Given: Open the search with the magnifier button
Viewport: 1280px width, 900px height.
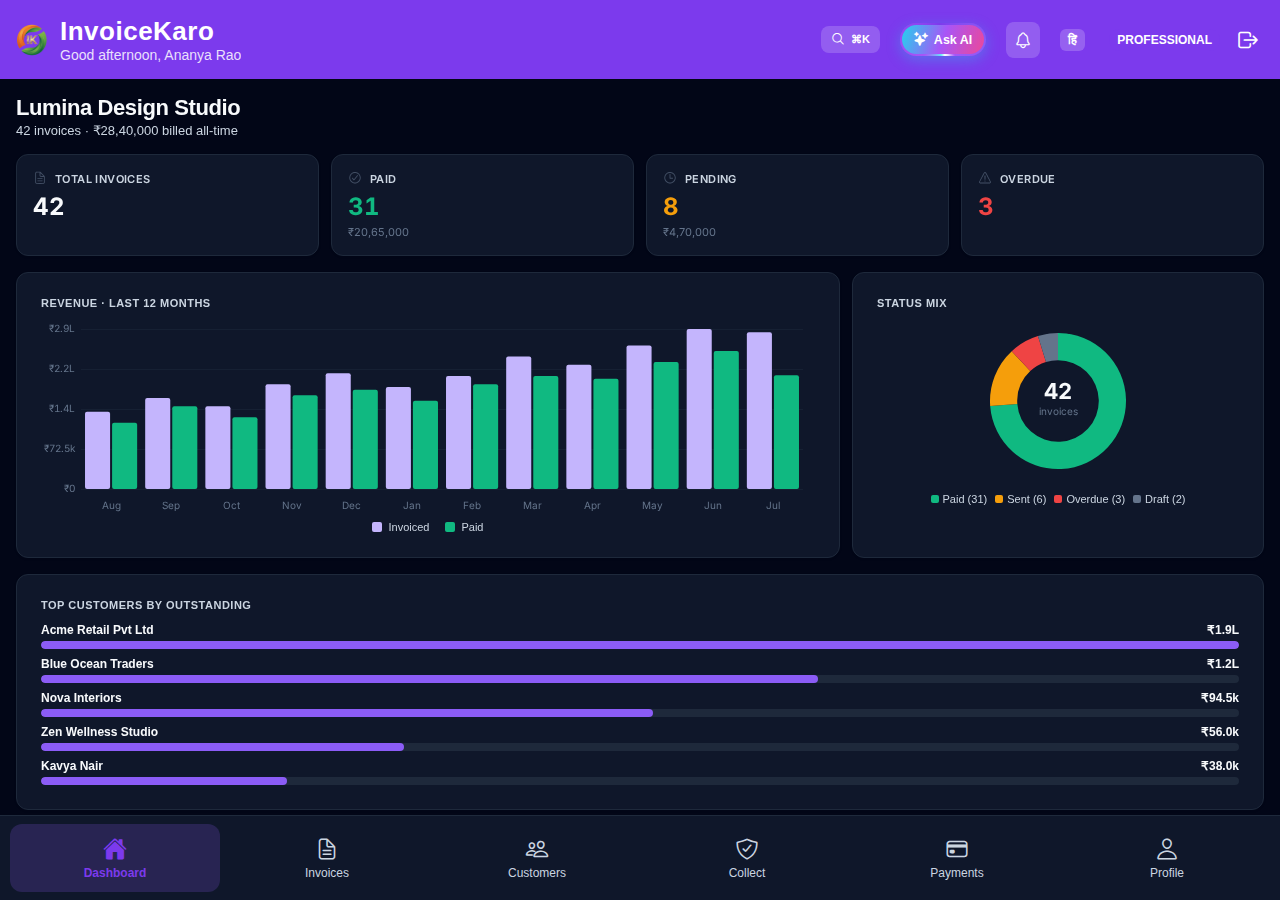Looking at the screenshot, I should click(850, 39).
